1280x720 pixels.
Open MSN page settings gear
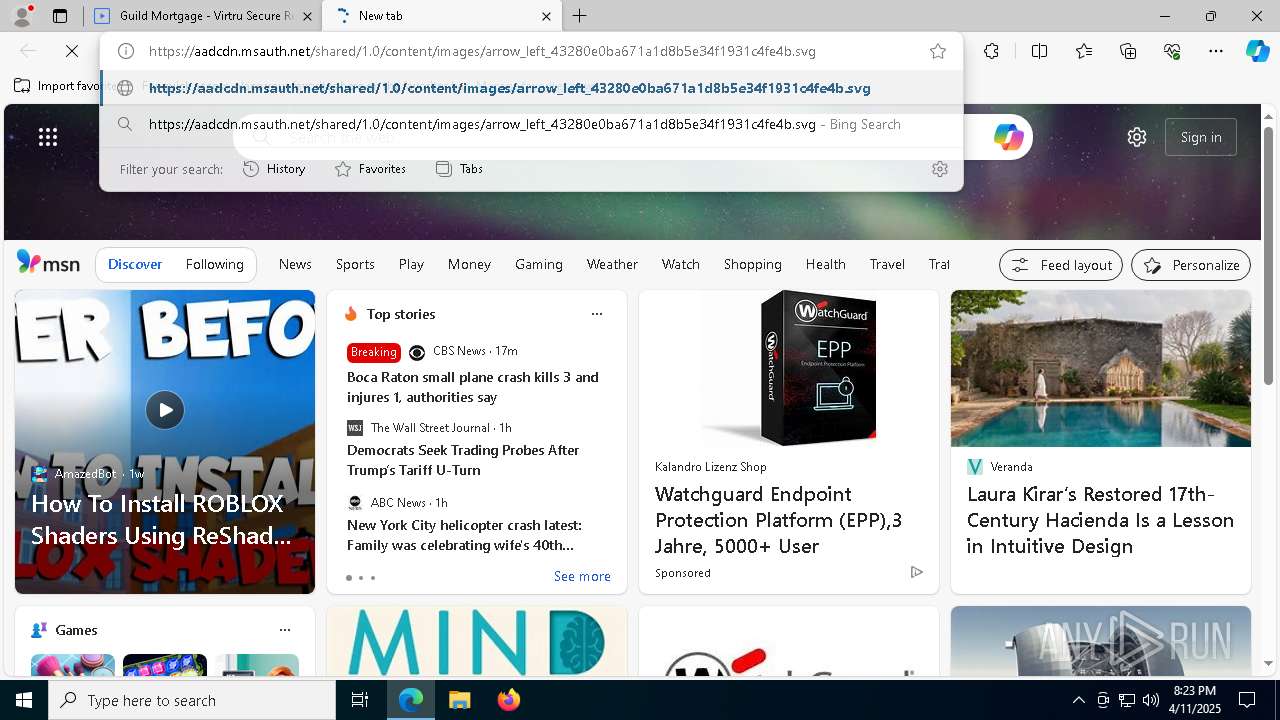click(x=1137, y=137)
